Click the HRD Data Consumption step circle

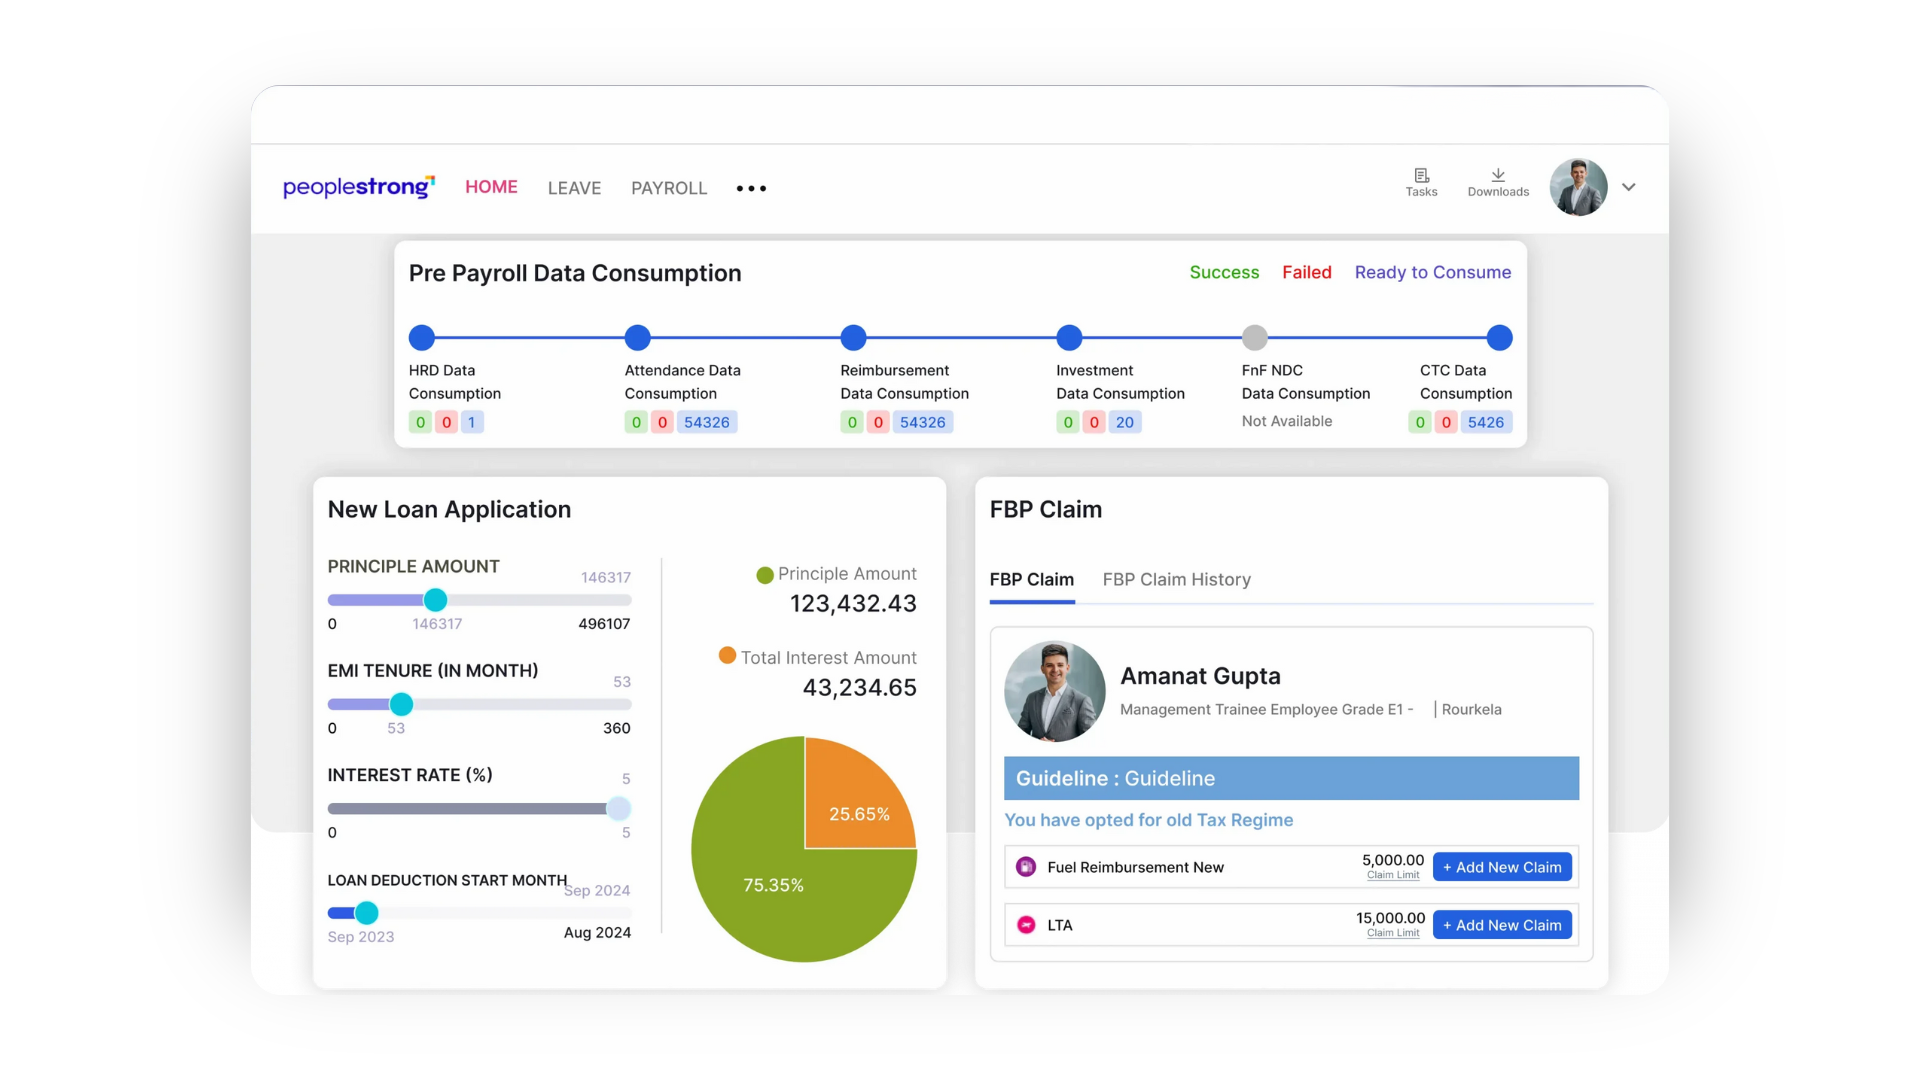click(x=422, y=338)
